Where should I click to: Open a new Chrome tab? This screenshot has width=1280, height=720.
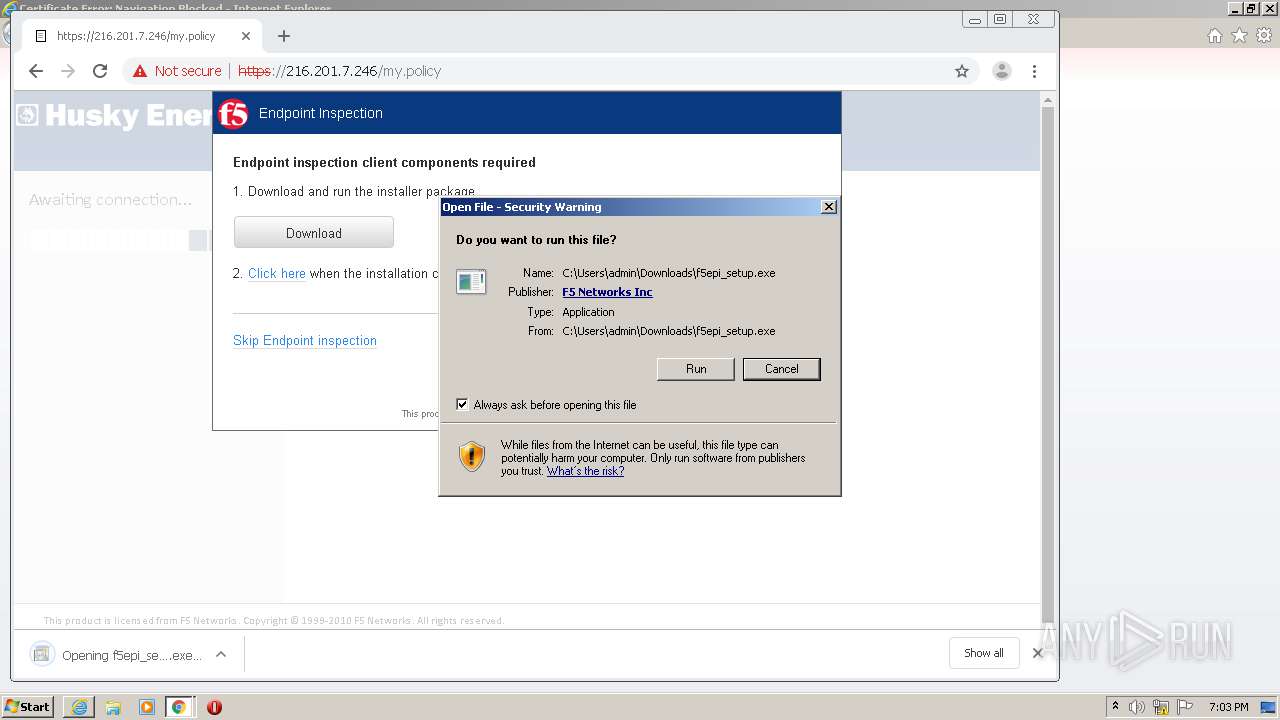click(284, 36)
